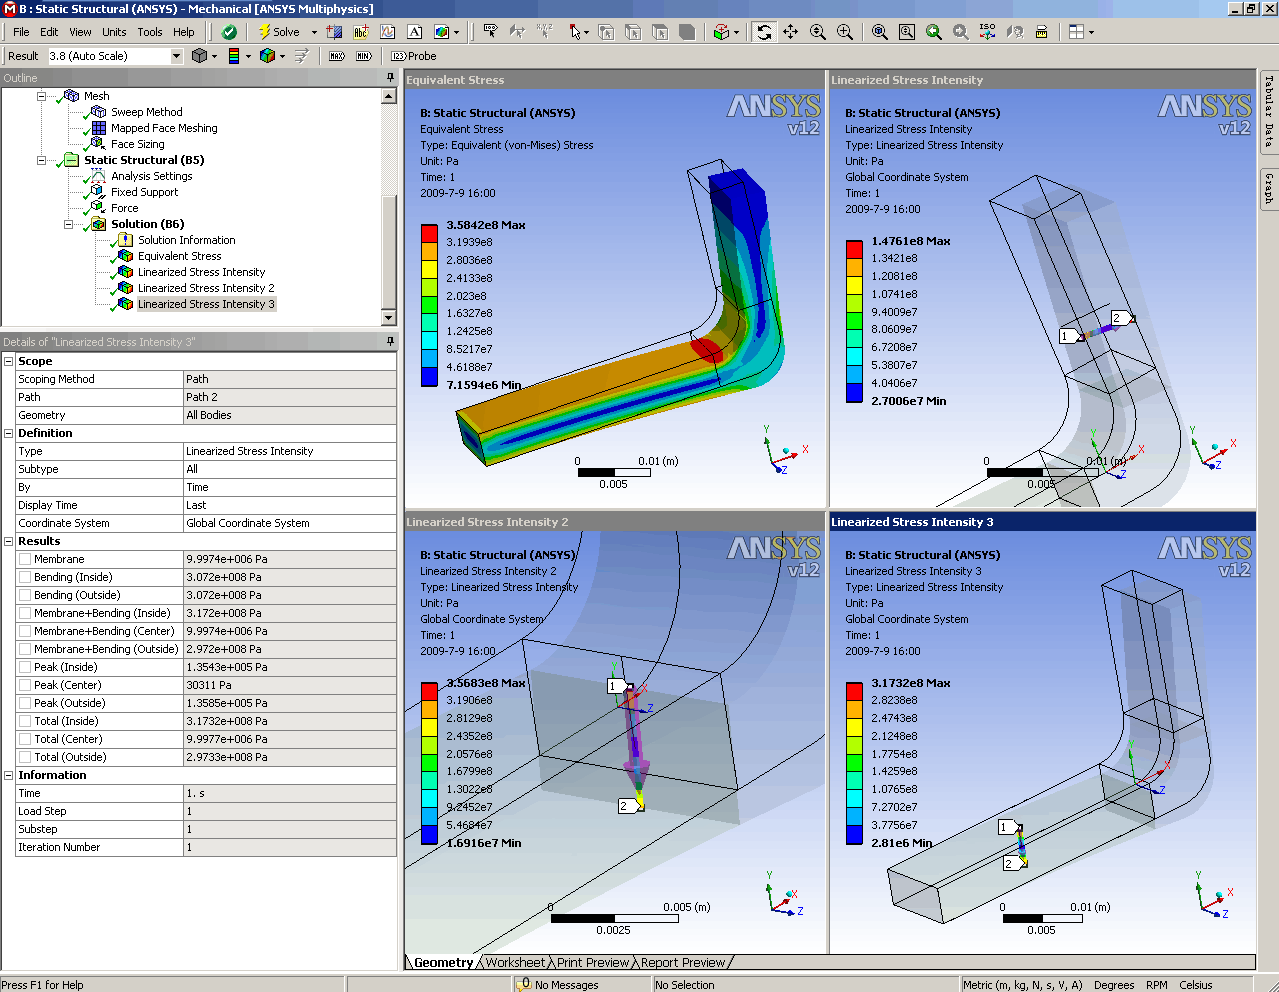Click the red band of Equivalent Stress legend
The height and width of the screenshot is (992, 1279).
pos(429,233)
